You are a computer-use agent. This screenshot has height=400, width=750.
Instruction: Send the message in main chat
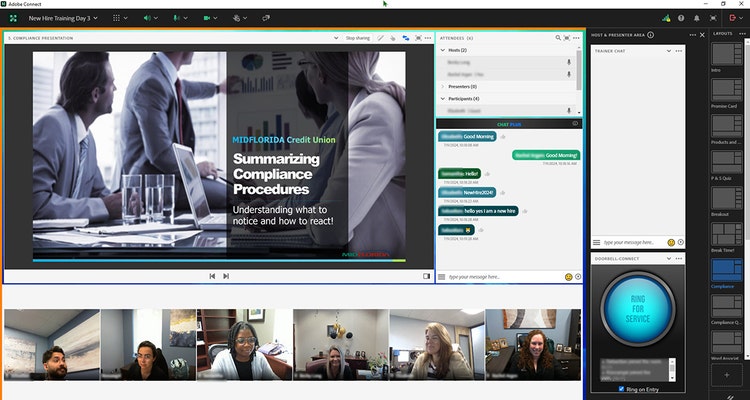pos(578,277)
